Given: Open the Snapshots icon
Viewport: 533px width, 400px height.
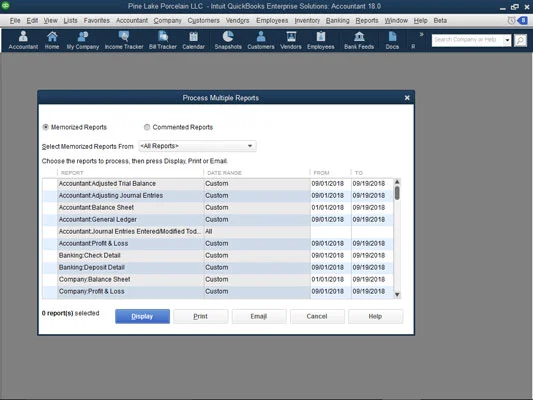Looking at the screenshot, I should (x=228, y=40).
